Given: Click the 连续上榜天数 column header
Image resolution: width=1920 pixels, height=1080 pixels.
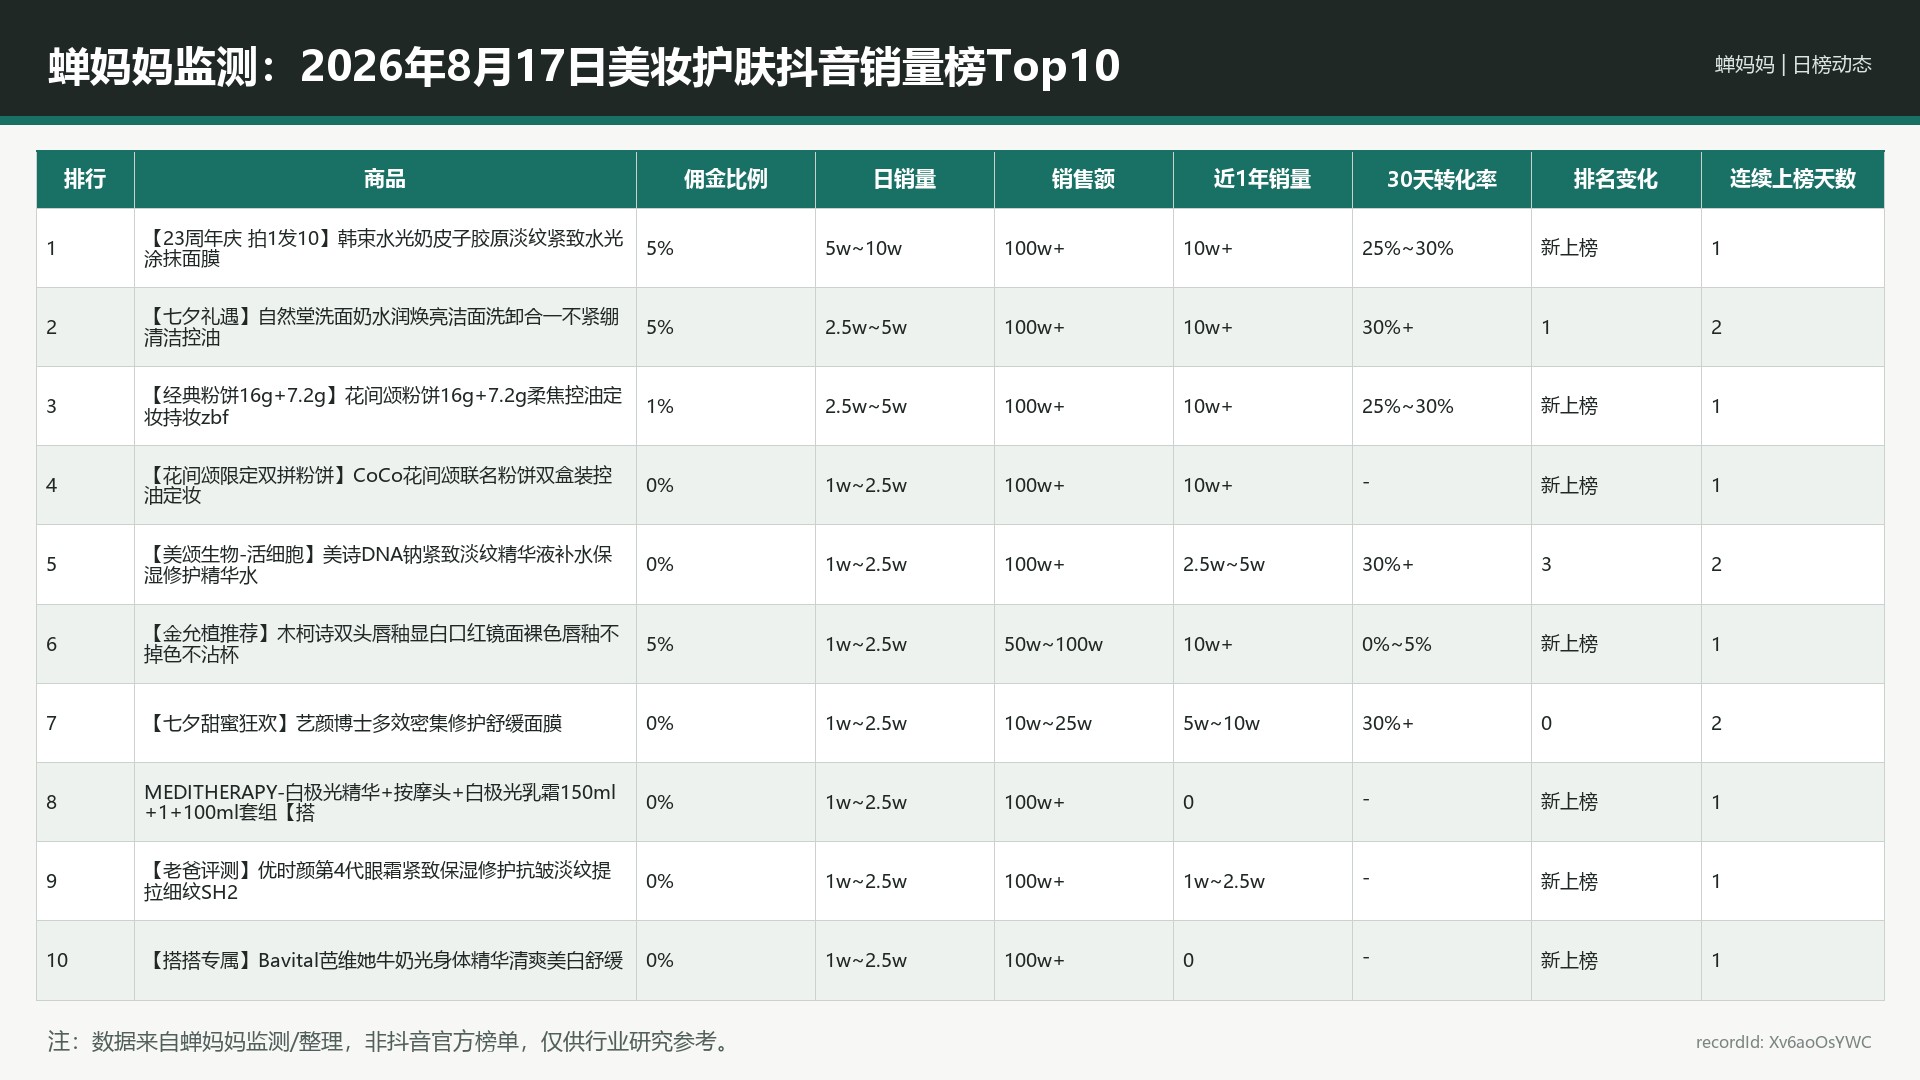Looking at the screenshot, I should [1793, 179].
